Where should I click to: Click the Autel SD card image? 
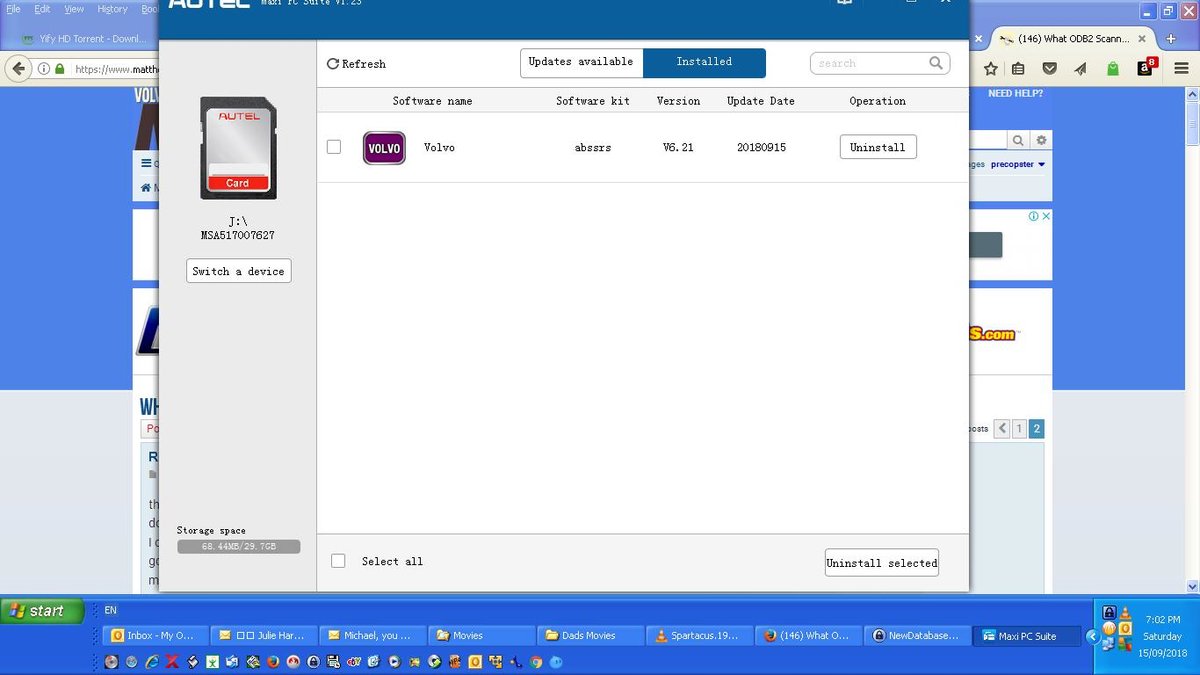click(x=238, y=148)
